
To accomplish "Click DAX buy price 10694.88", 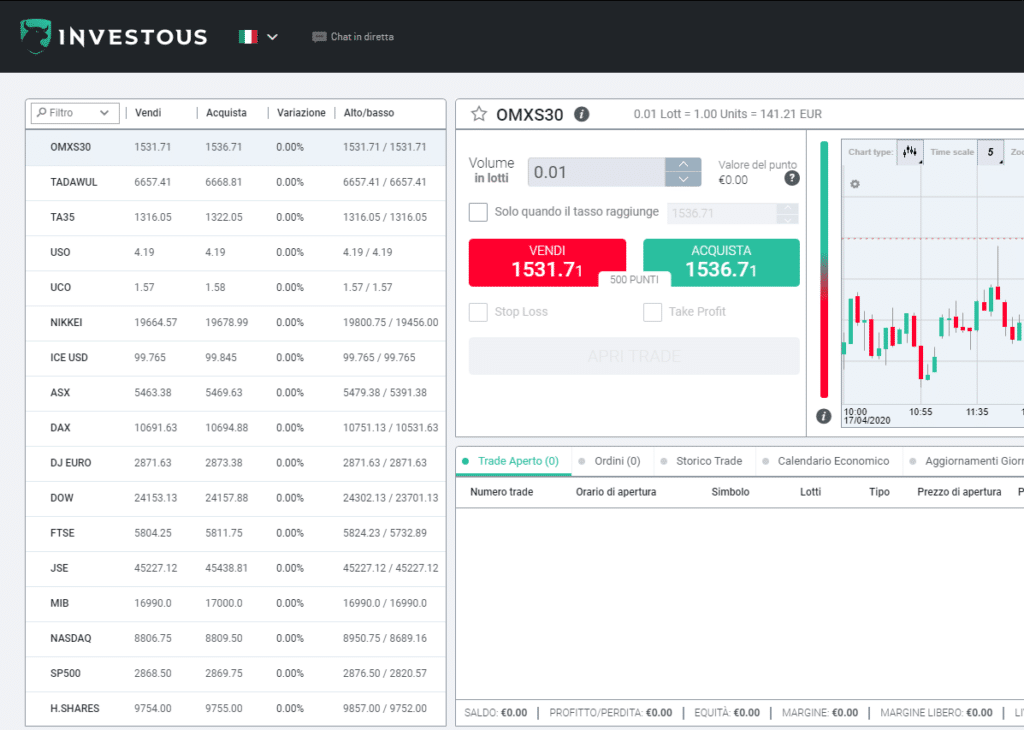I will click(227, 428).
